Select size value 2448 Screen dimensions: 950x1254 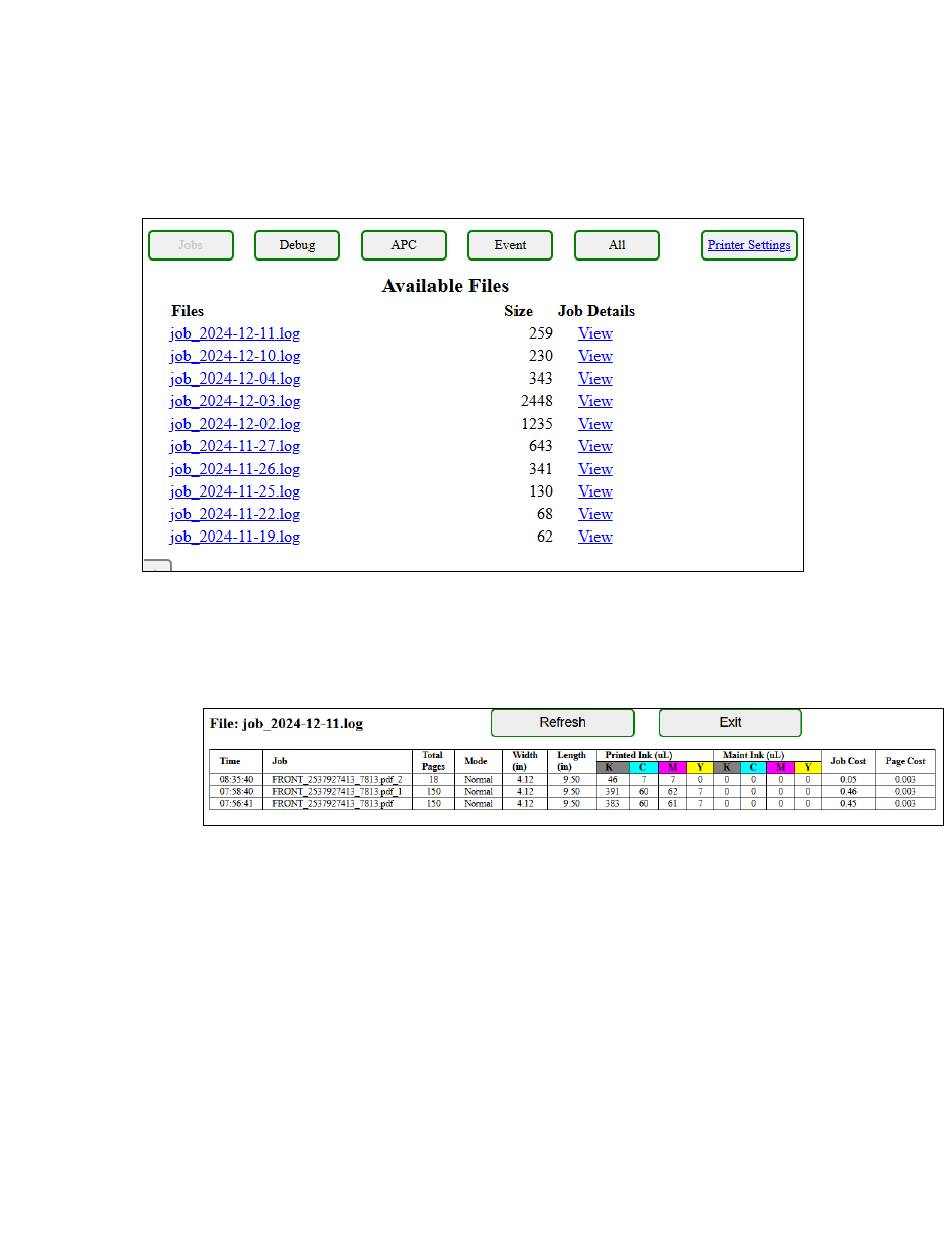(x=537, y=401)
